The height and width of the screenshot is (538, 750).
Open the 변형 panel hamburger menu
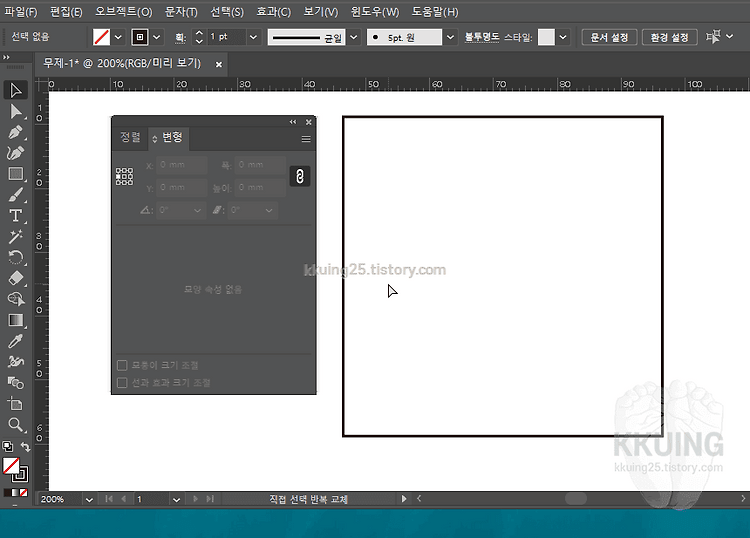306,139
